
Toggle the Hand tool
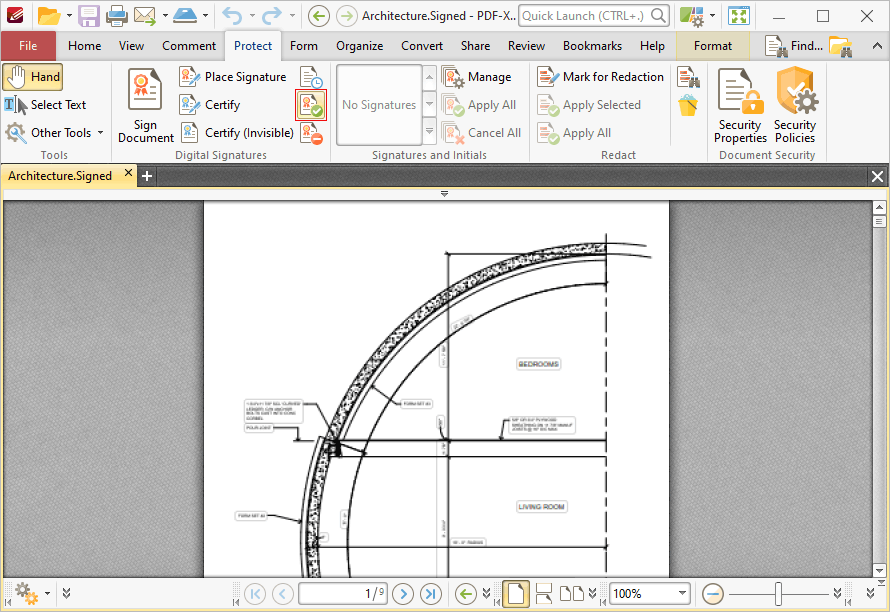(x=33, y=77)
